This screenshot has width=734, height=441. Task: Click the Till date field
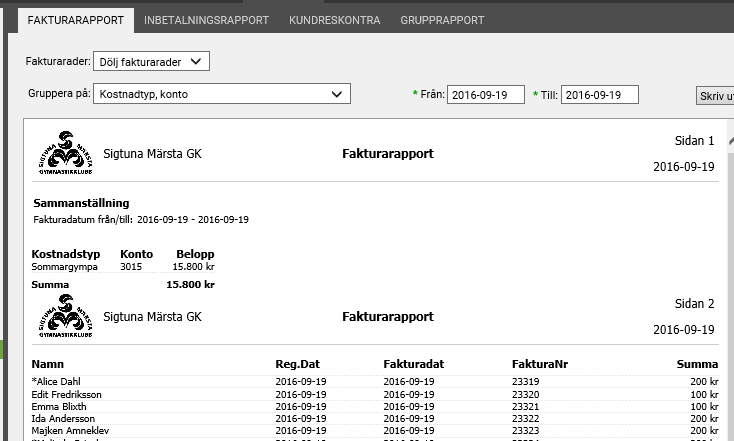tap(599, 95)
